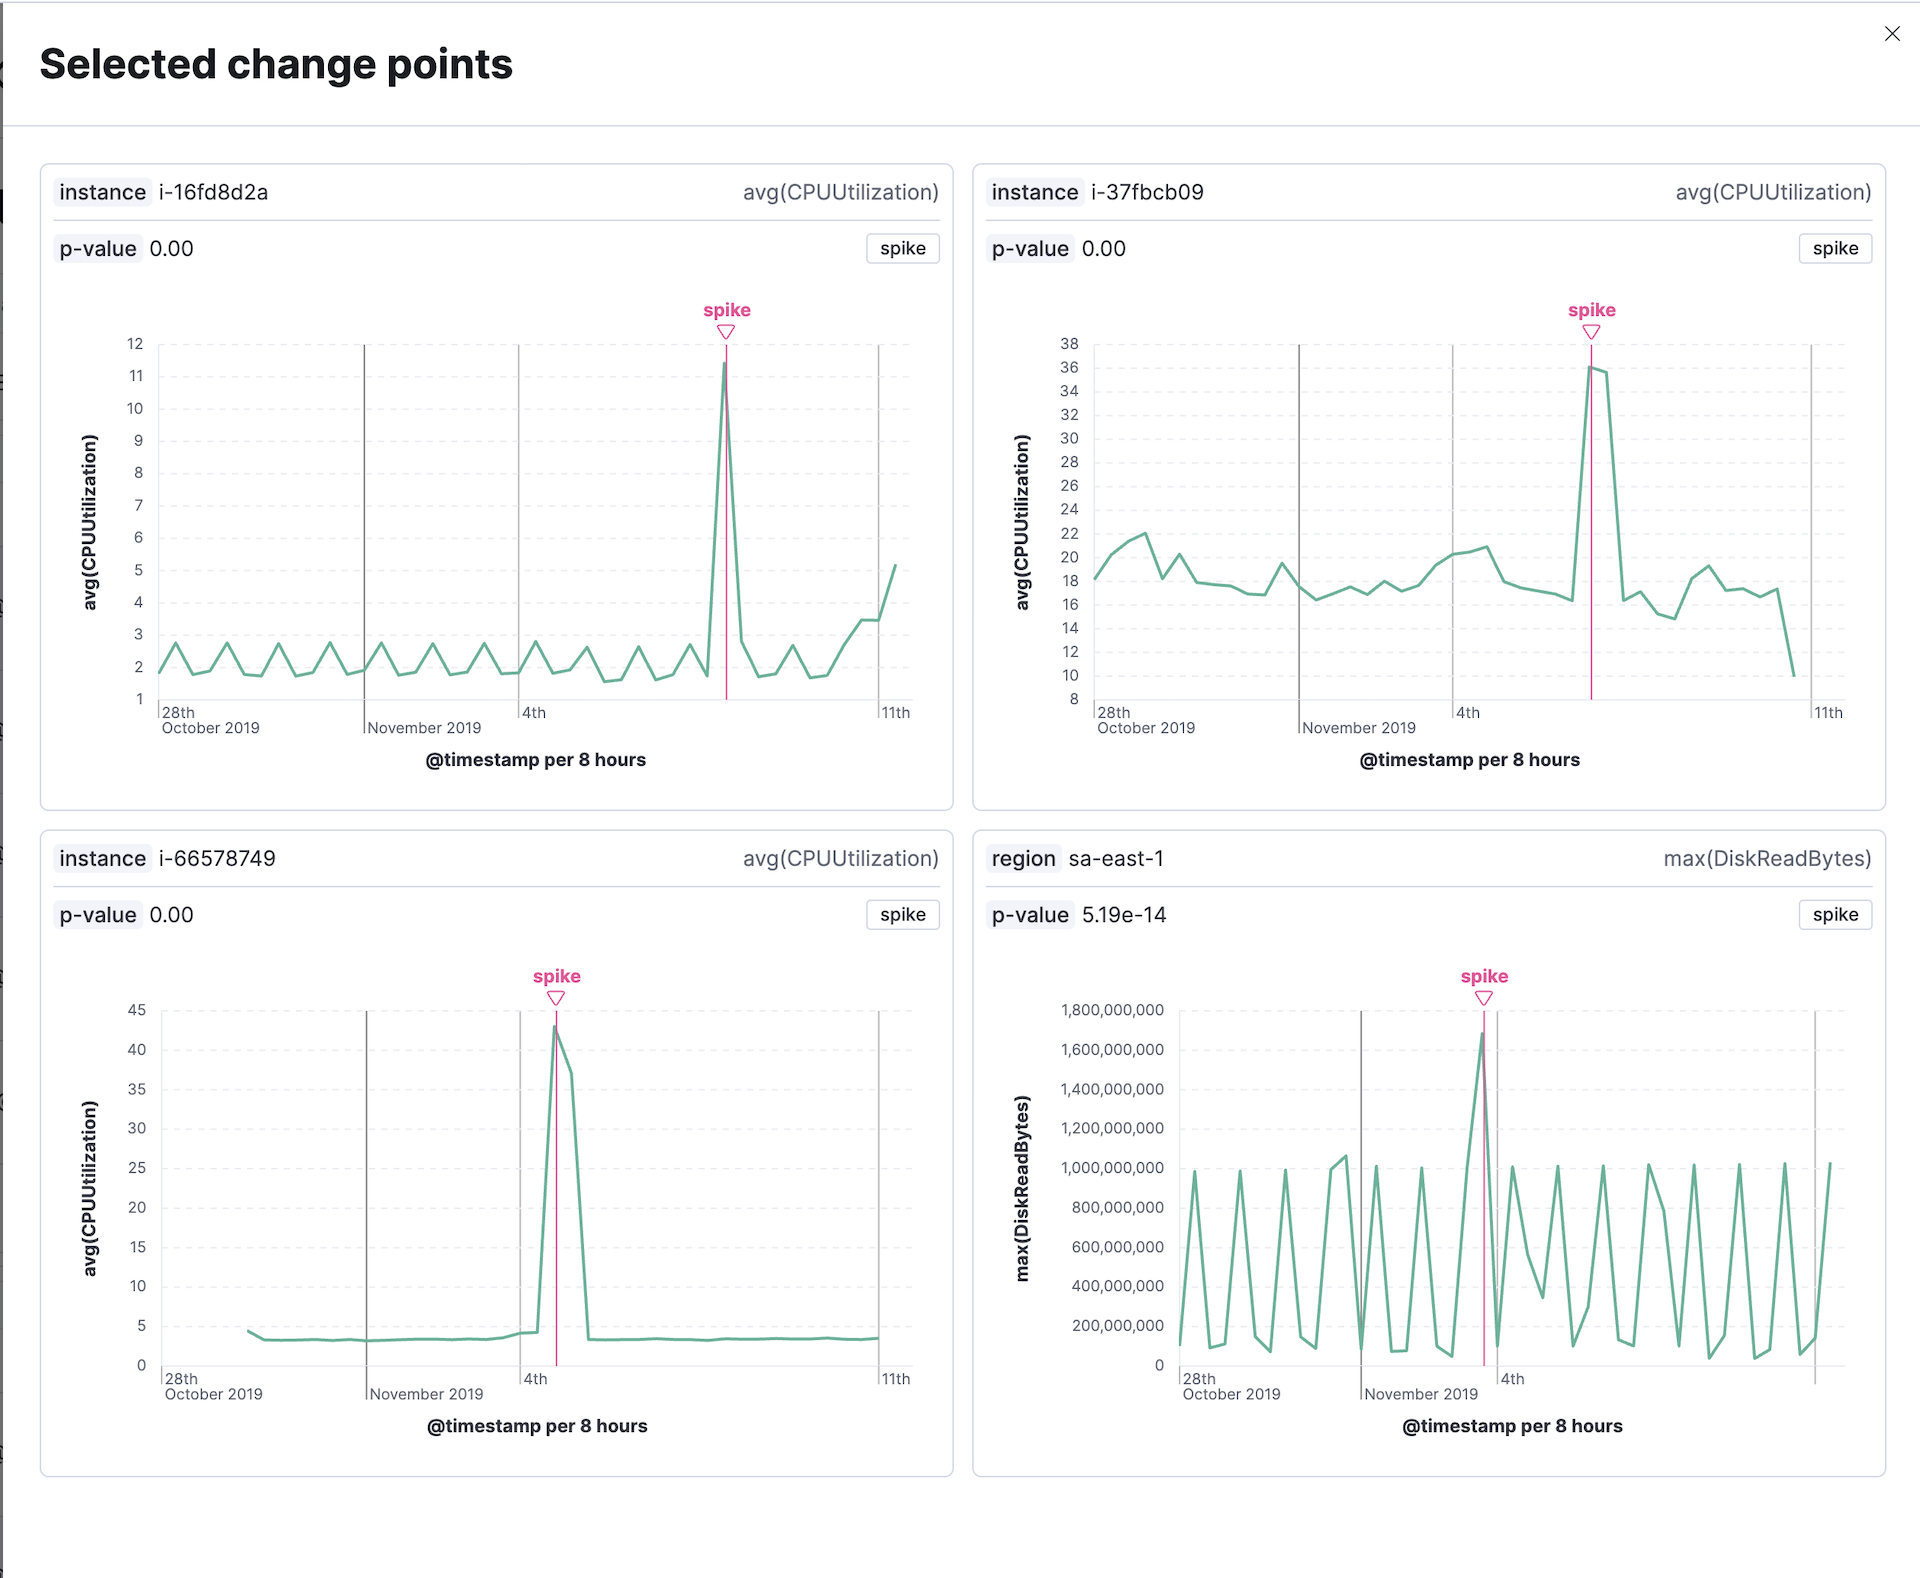The image size is (1920, 1578).
Task: Select the instance label of i-16fd8d2a panel
Action: pyautogui.click(x=102, y=192)
